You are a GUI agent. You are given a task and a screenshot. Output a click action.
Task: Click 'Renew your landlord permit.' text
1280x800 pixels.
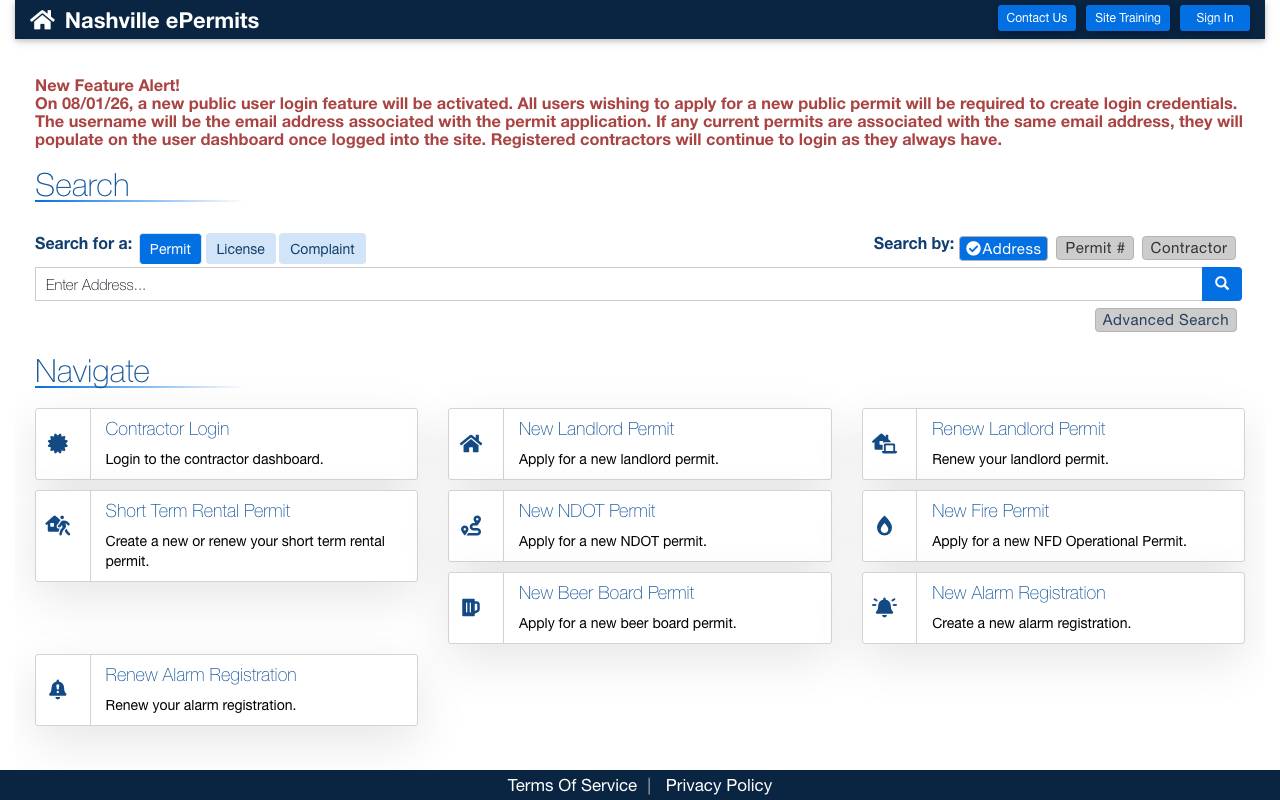(x=1020, y=459)
